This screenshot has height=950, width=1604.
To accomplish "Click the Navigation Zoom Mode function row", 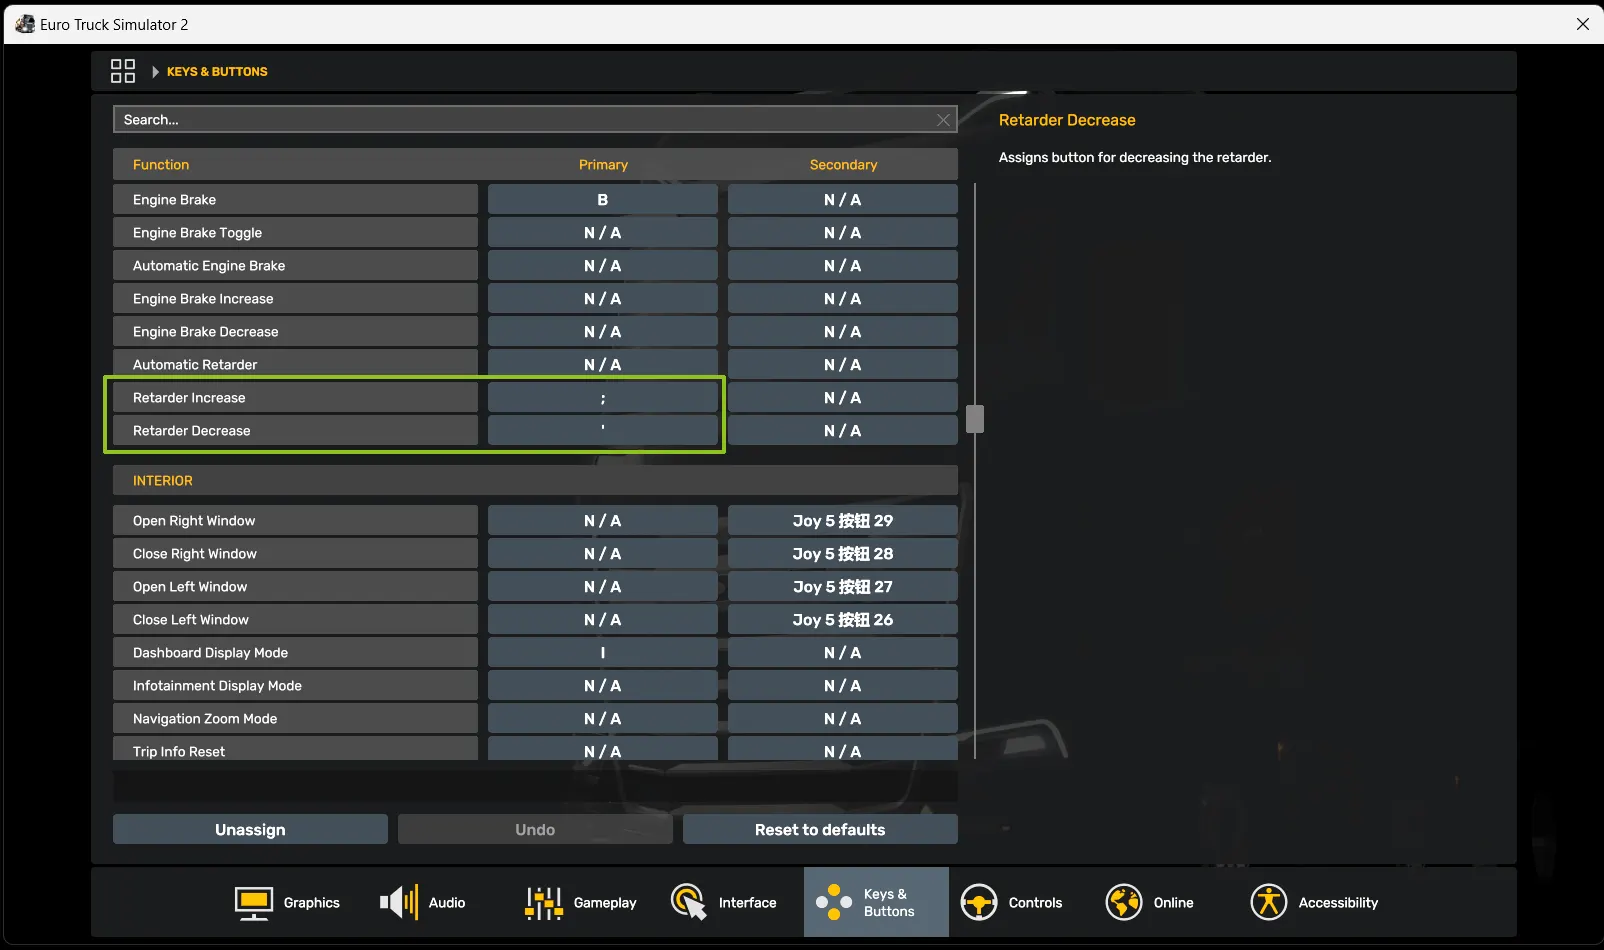I will 295,718.
